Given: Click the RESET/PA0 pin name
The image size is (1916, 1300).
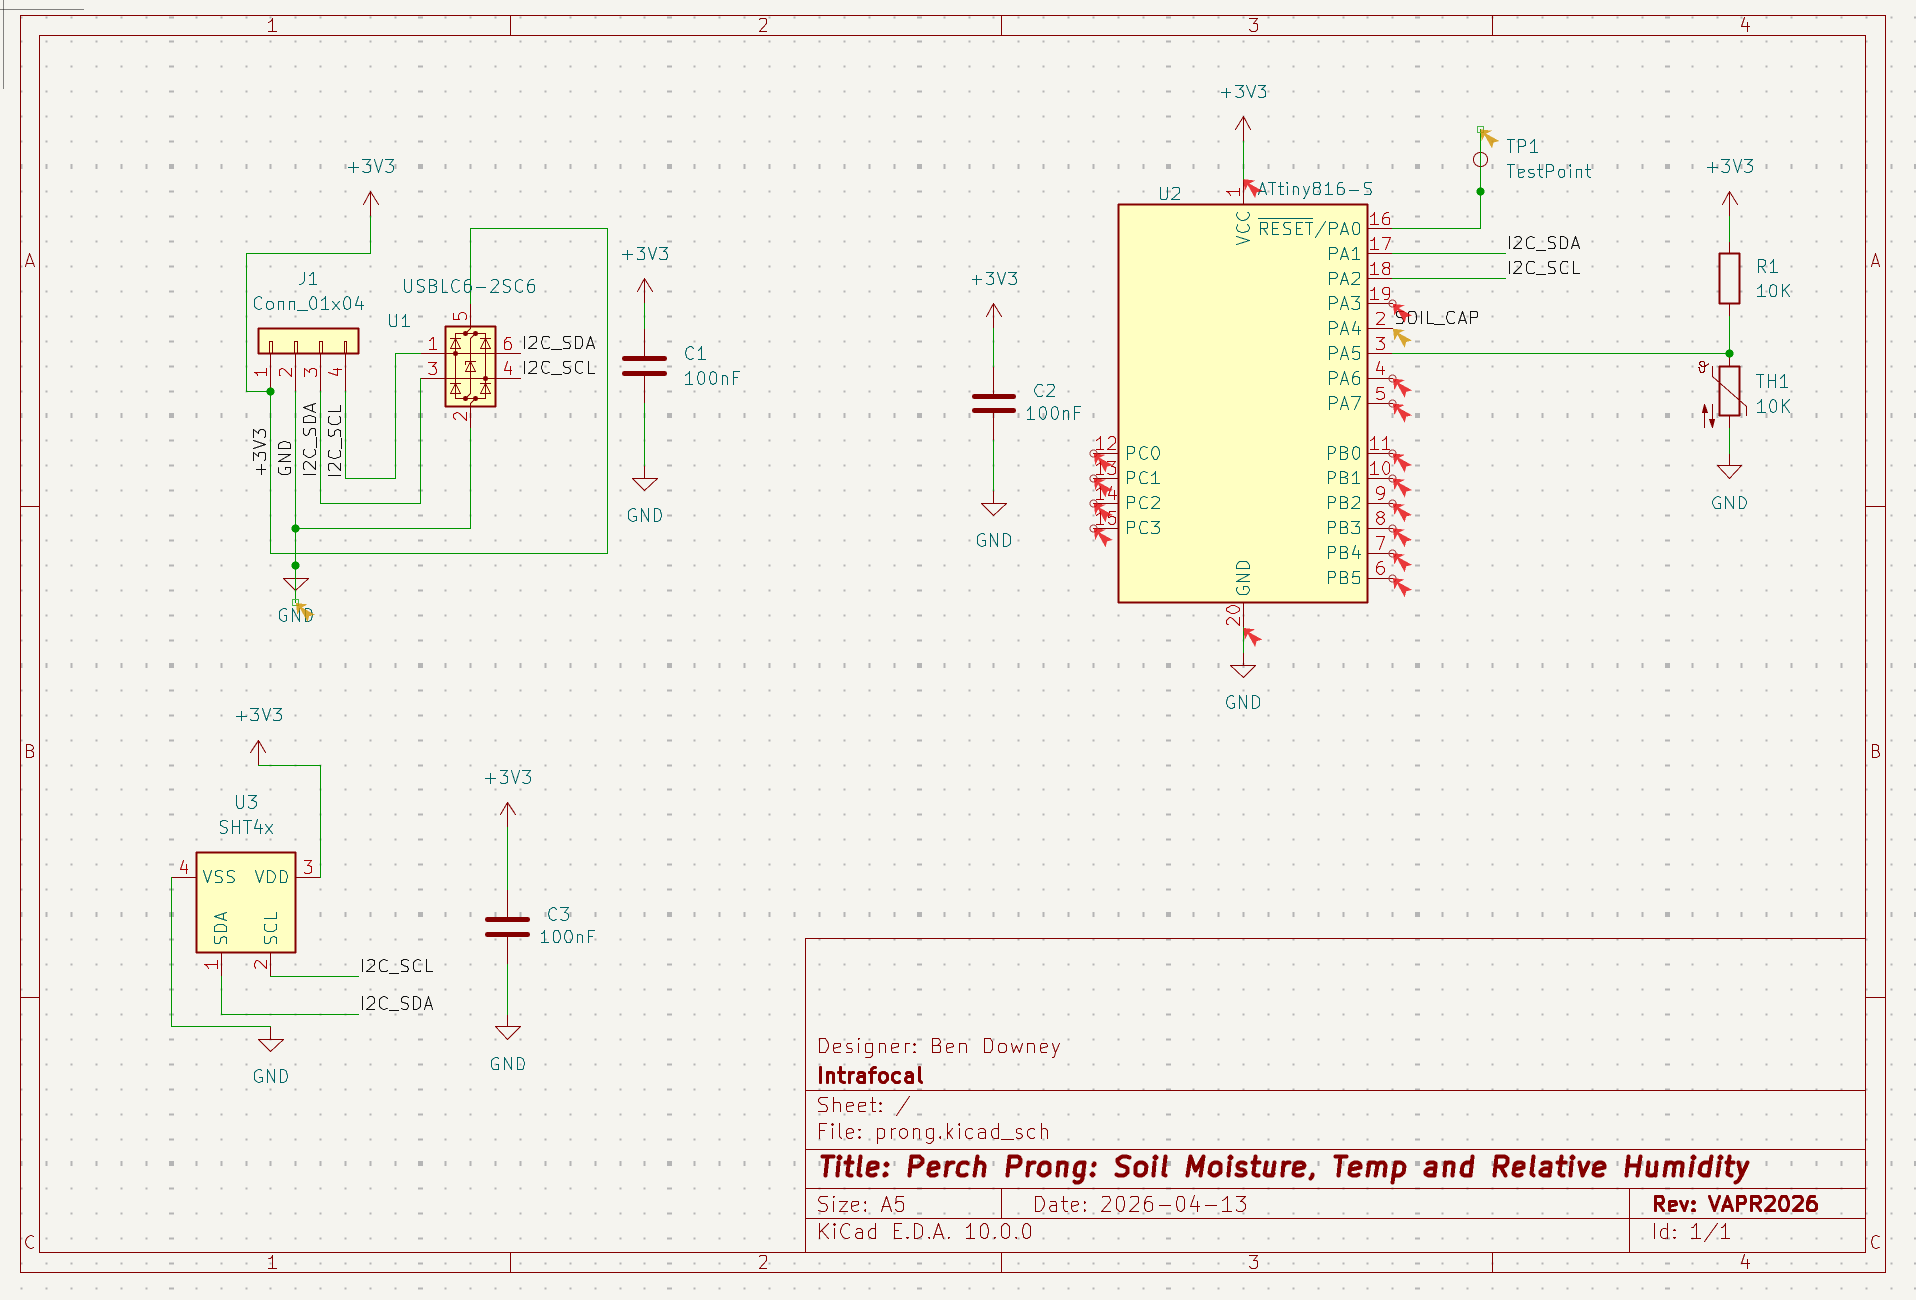Looking at the screenshot, I should [1310, 229].
